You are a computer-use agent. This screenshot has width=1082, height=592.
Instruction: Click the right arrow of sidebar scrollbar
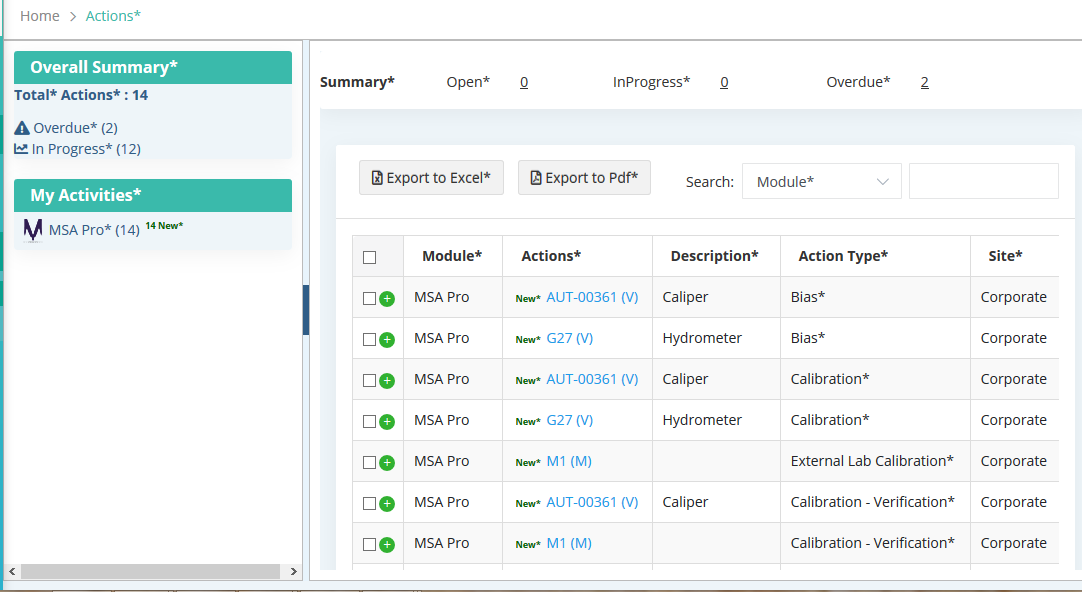tap(293, 571)
